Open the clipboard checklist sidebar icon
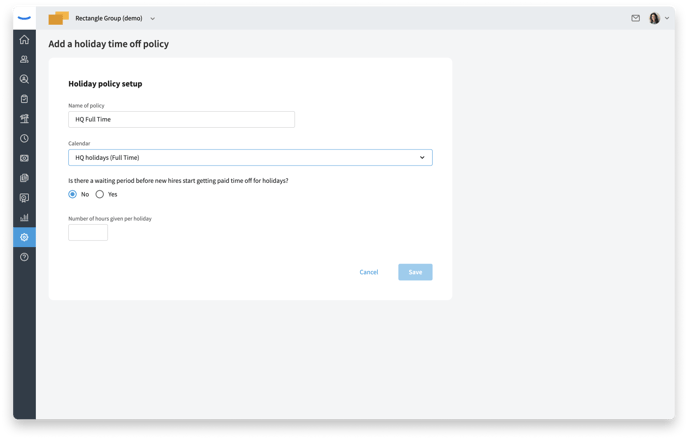The height and width of the screenshot is (439, 688). [x=24, y=99]
